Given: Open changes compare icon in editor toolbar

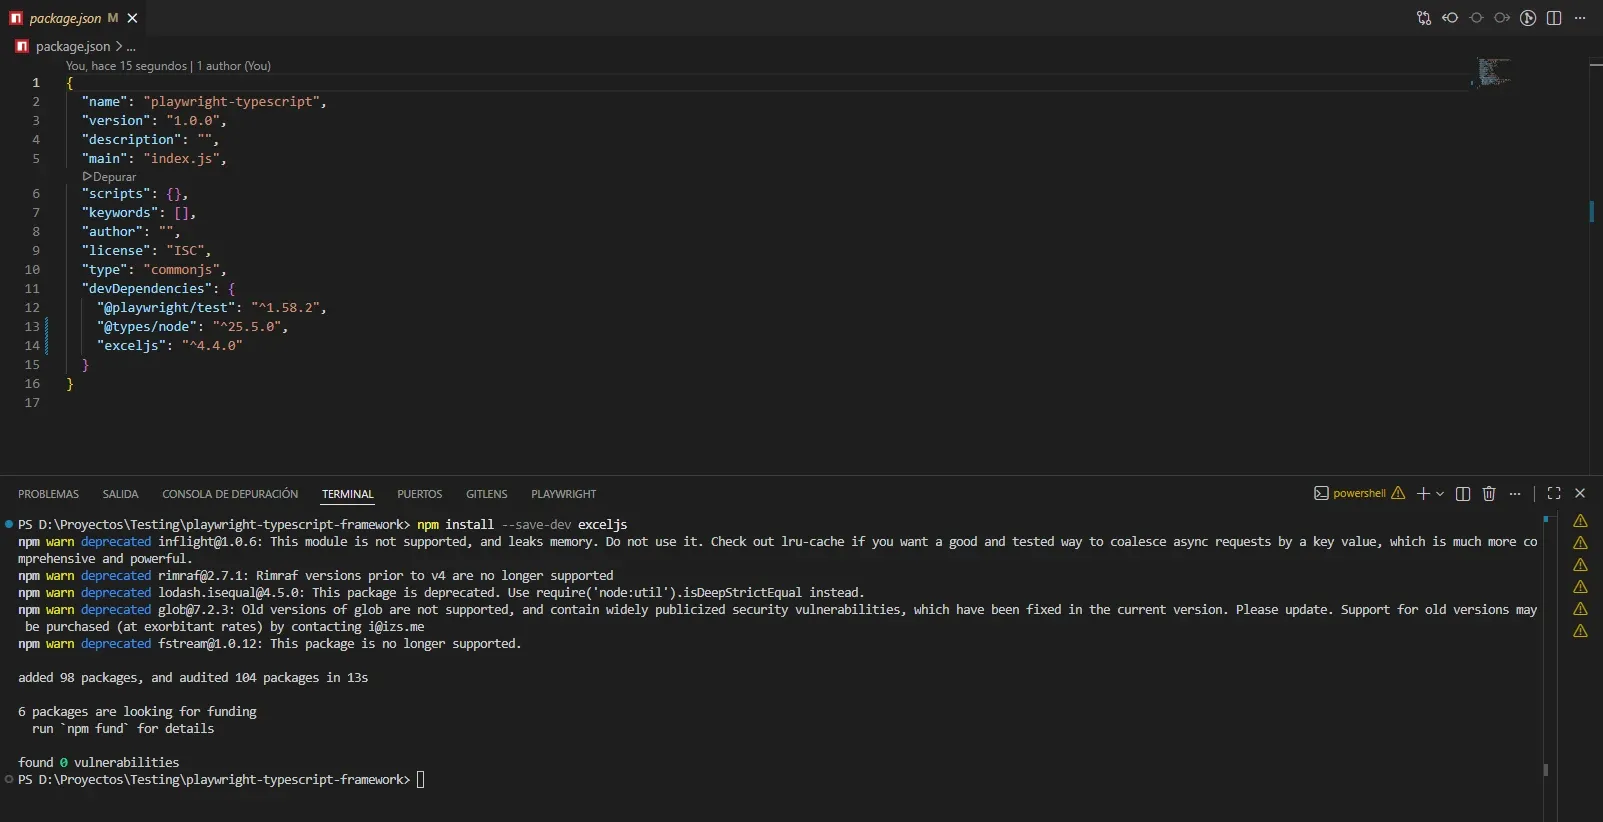Looking at the screenshot, I should coord(1424,18).
